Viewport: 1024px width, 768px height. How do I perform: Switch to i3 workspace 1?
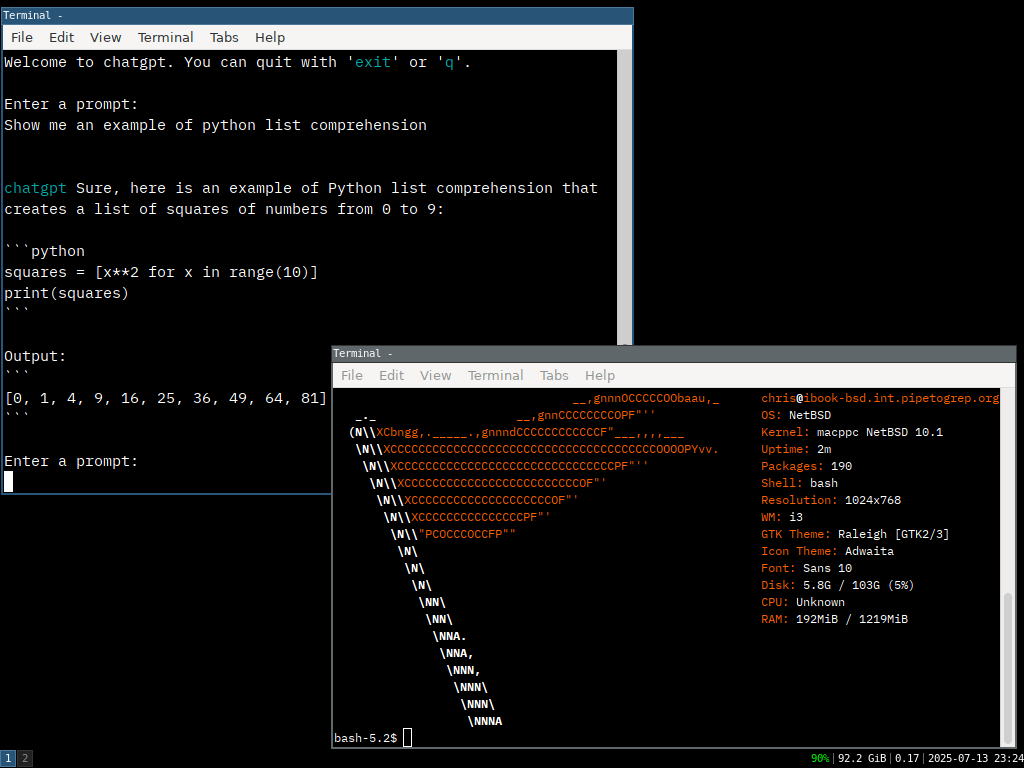8,758
